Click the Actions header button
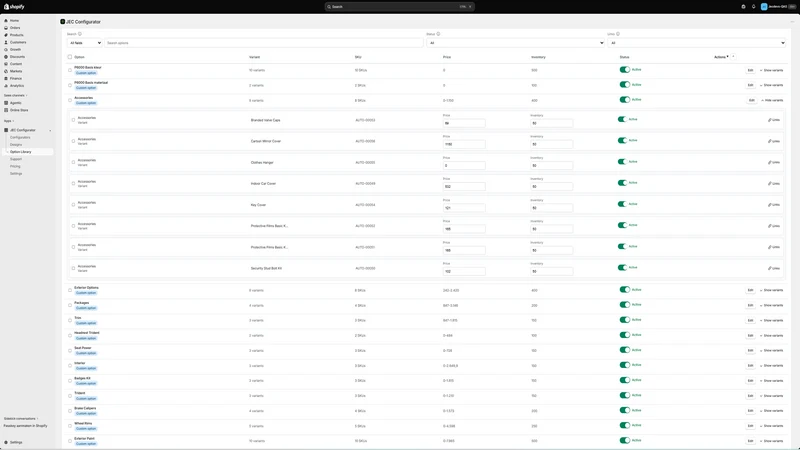Screen dimensions: 800x450 (721, 57)
